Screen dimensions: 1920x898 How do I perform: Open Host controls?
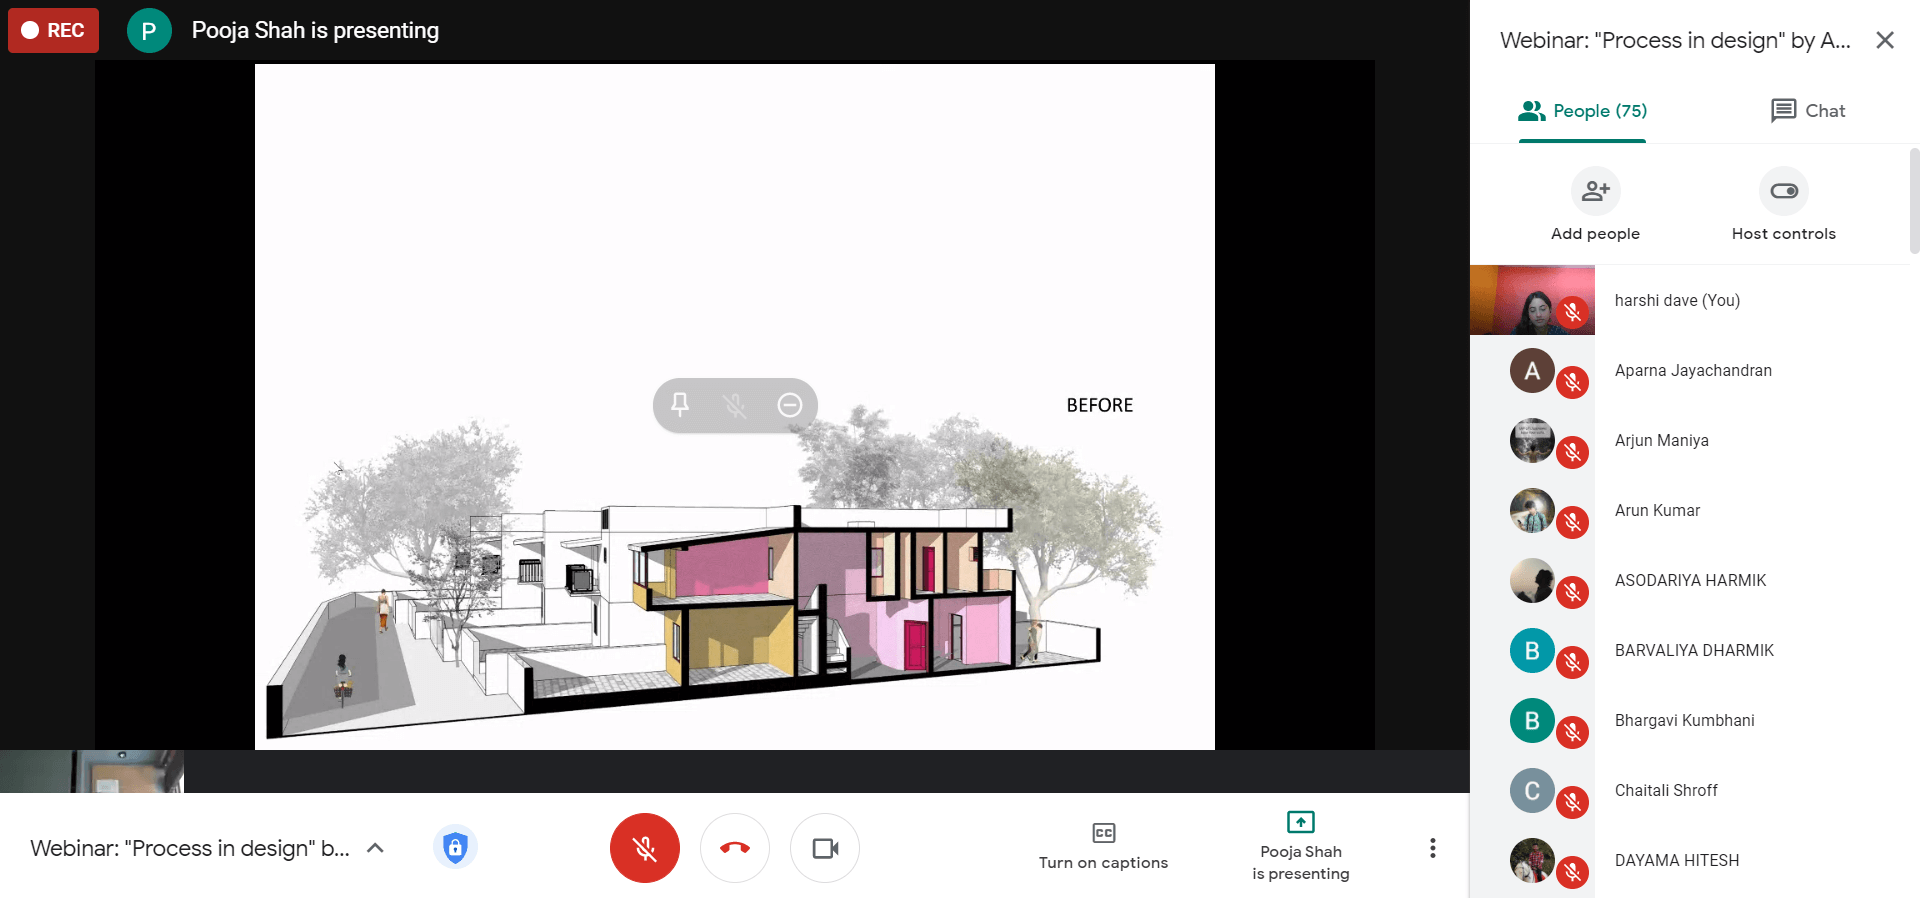(1783, 191)
